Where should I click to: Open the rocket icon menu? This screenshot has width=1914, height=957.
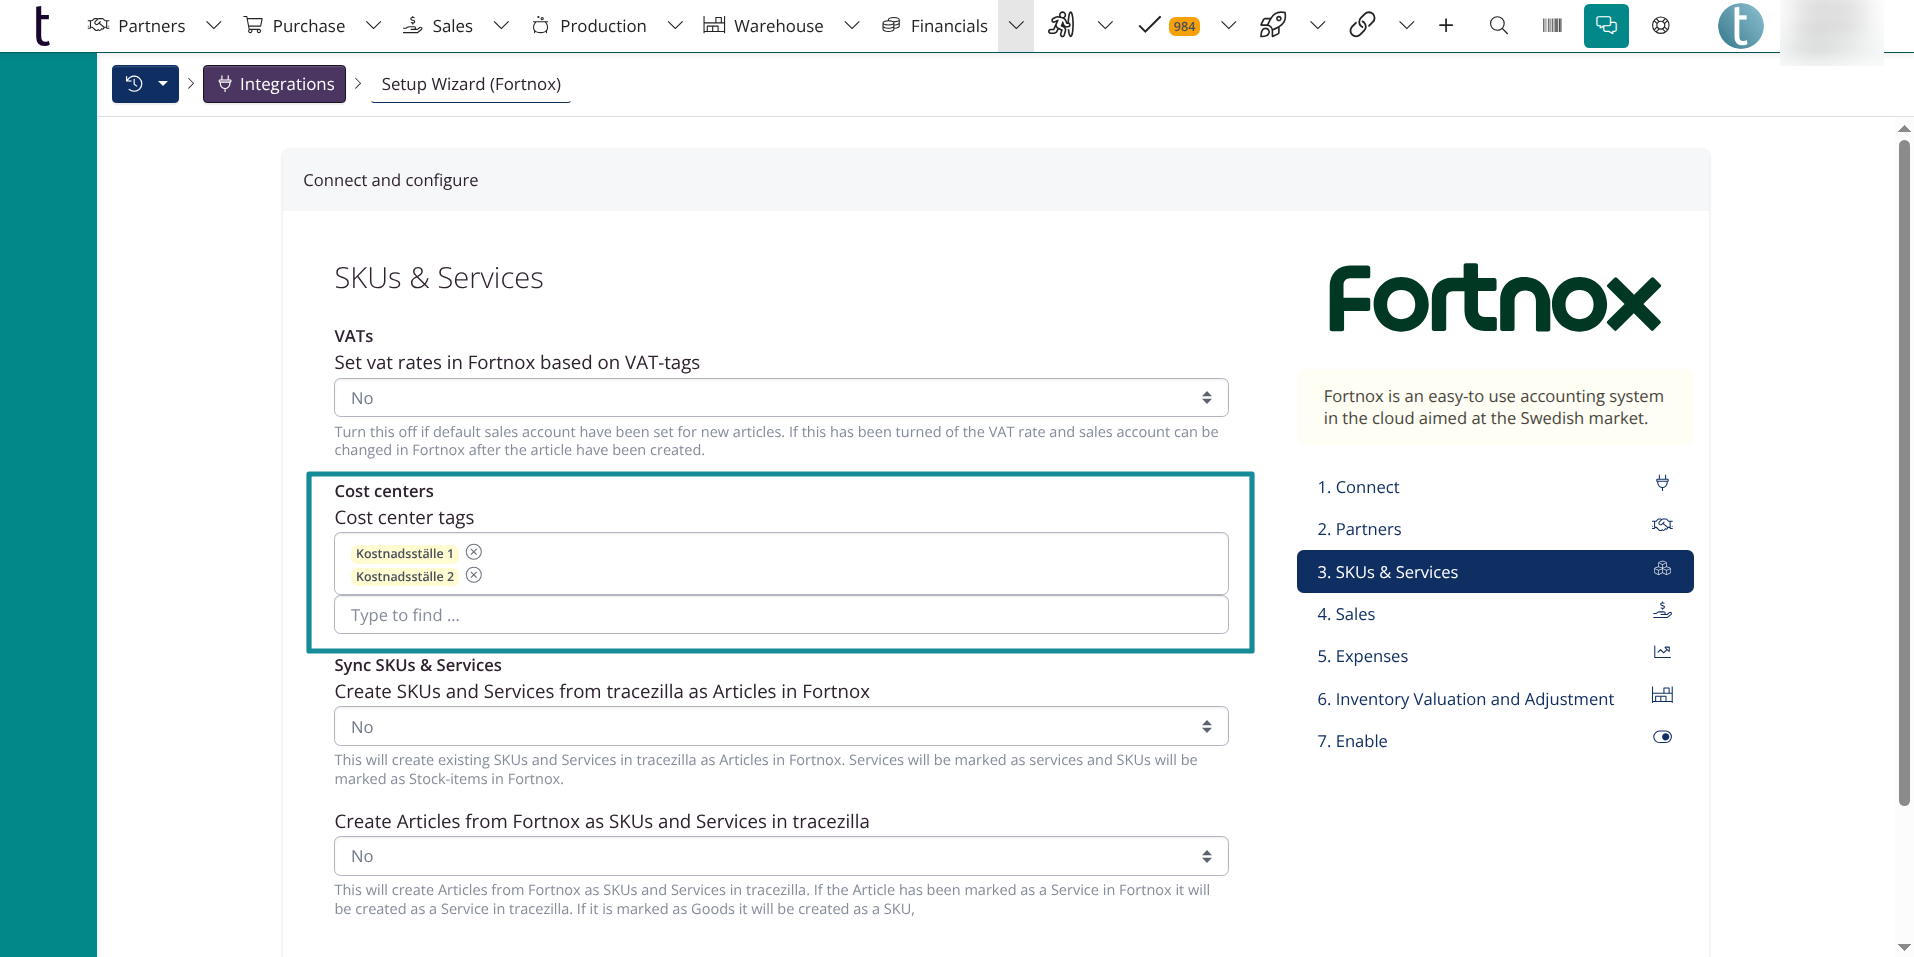click(1273, 26)
